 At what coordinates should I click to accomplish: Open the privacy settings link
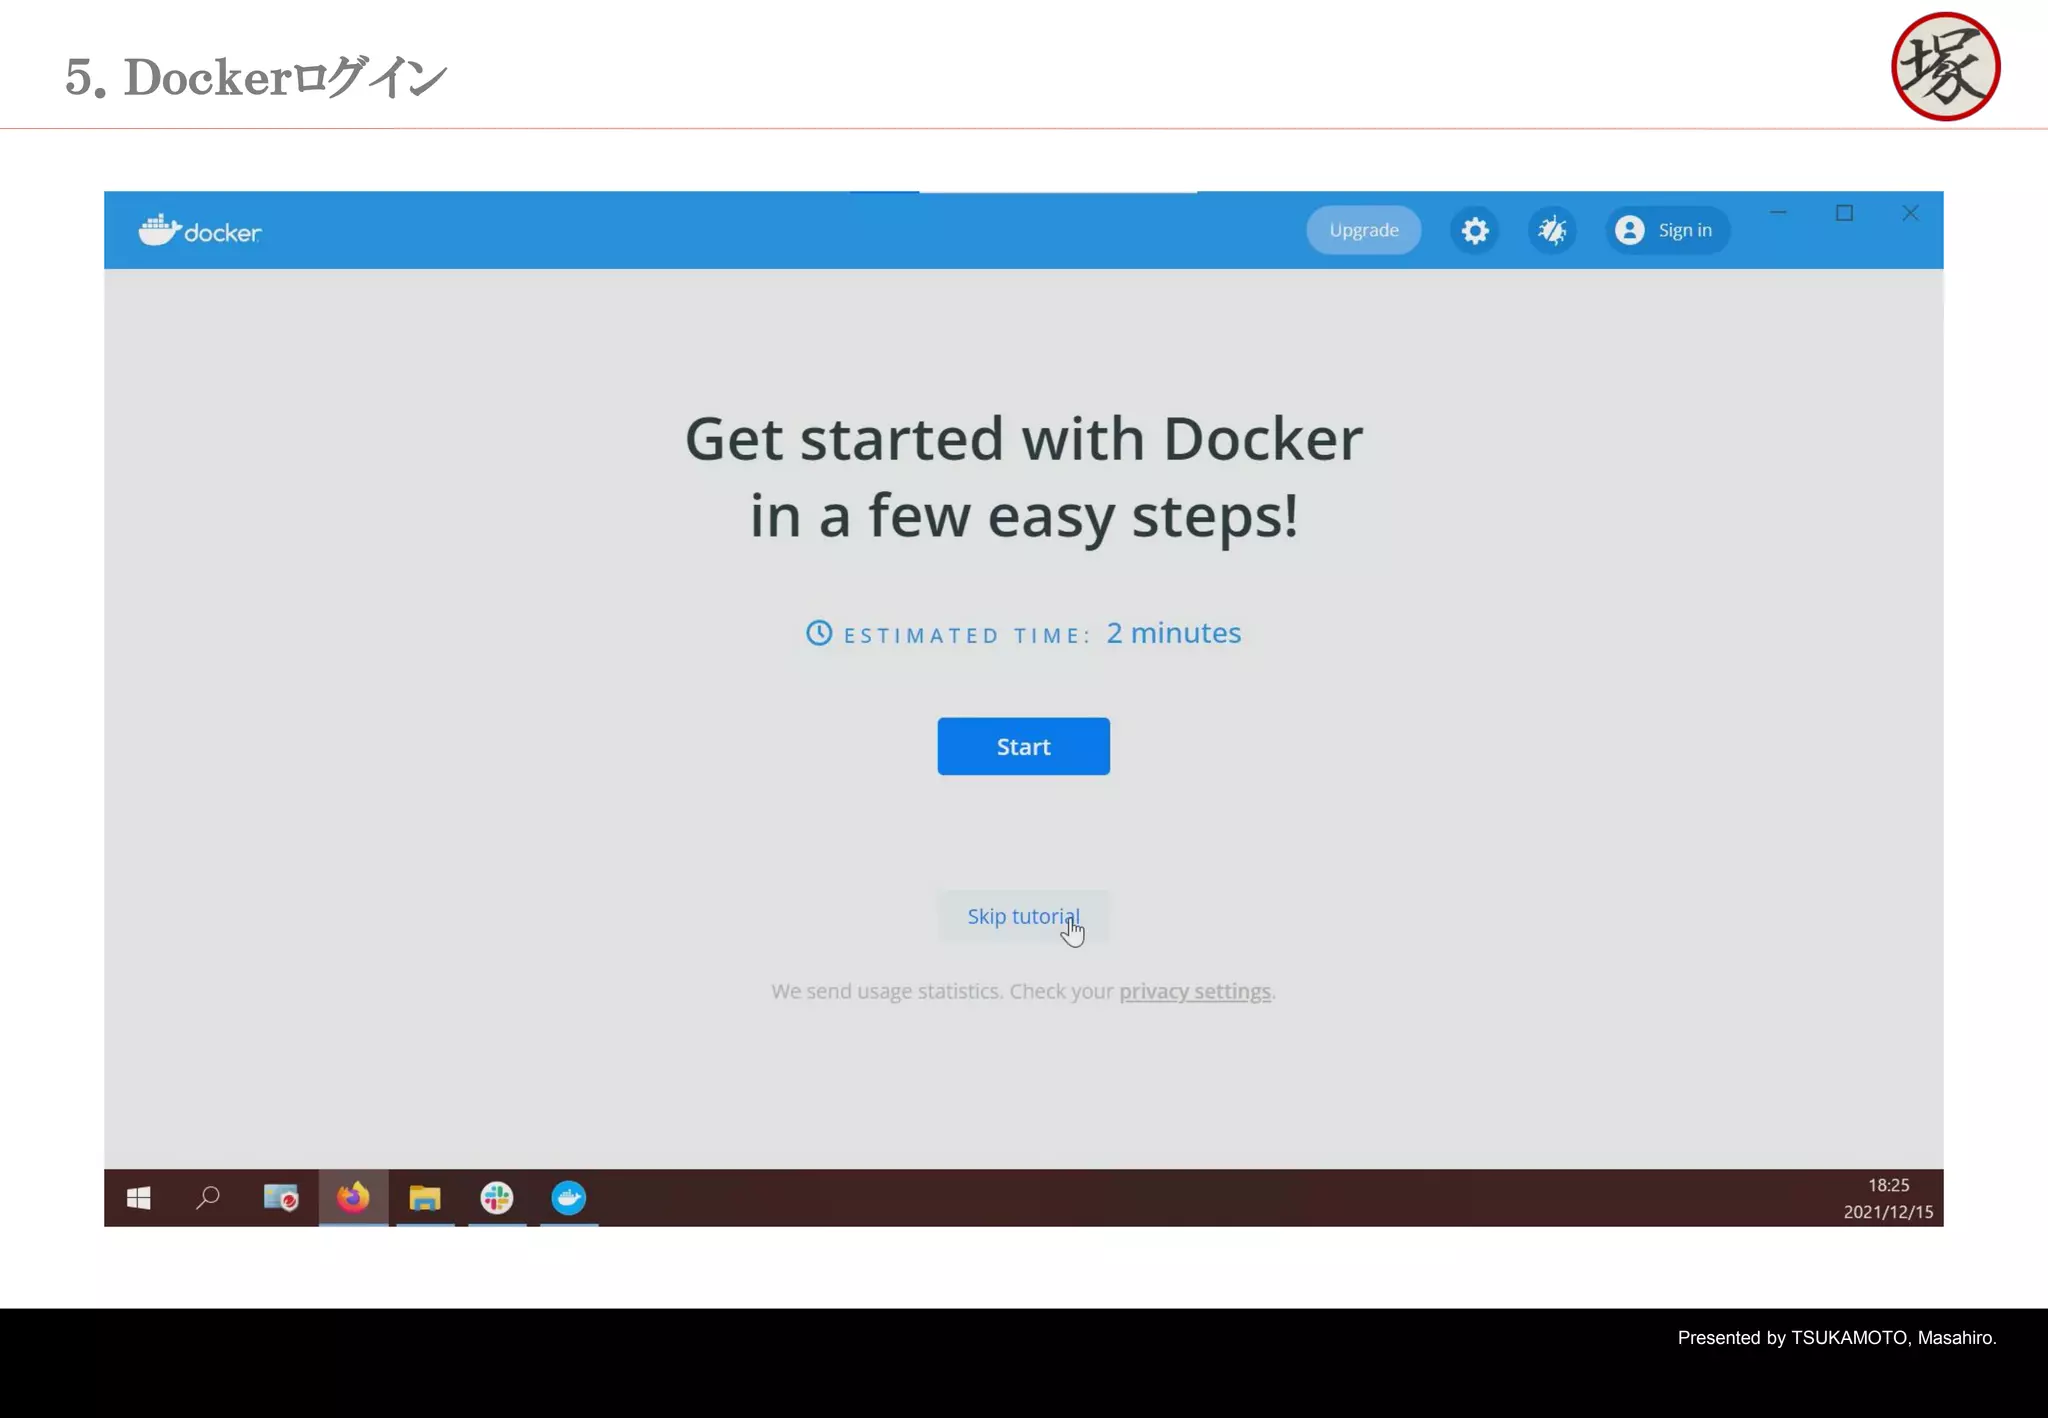[1194, 991]
